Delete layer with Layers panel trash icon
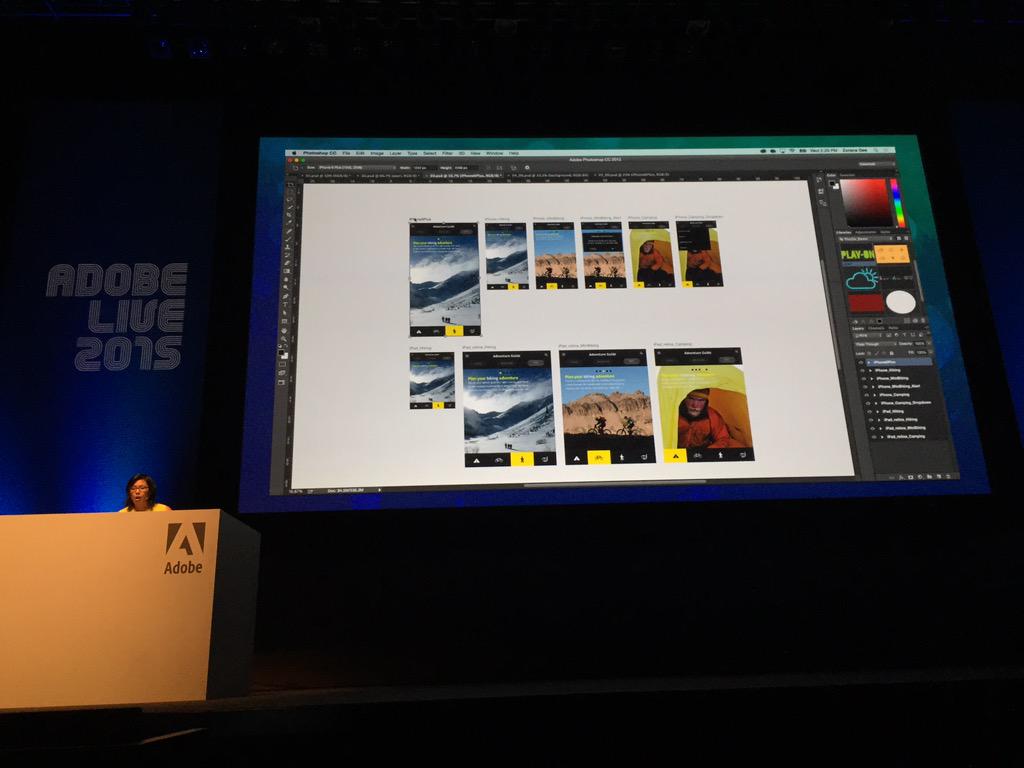Screen dimensions: 1024x768 point(948,477)
